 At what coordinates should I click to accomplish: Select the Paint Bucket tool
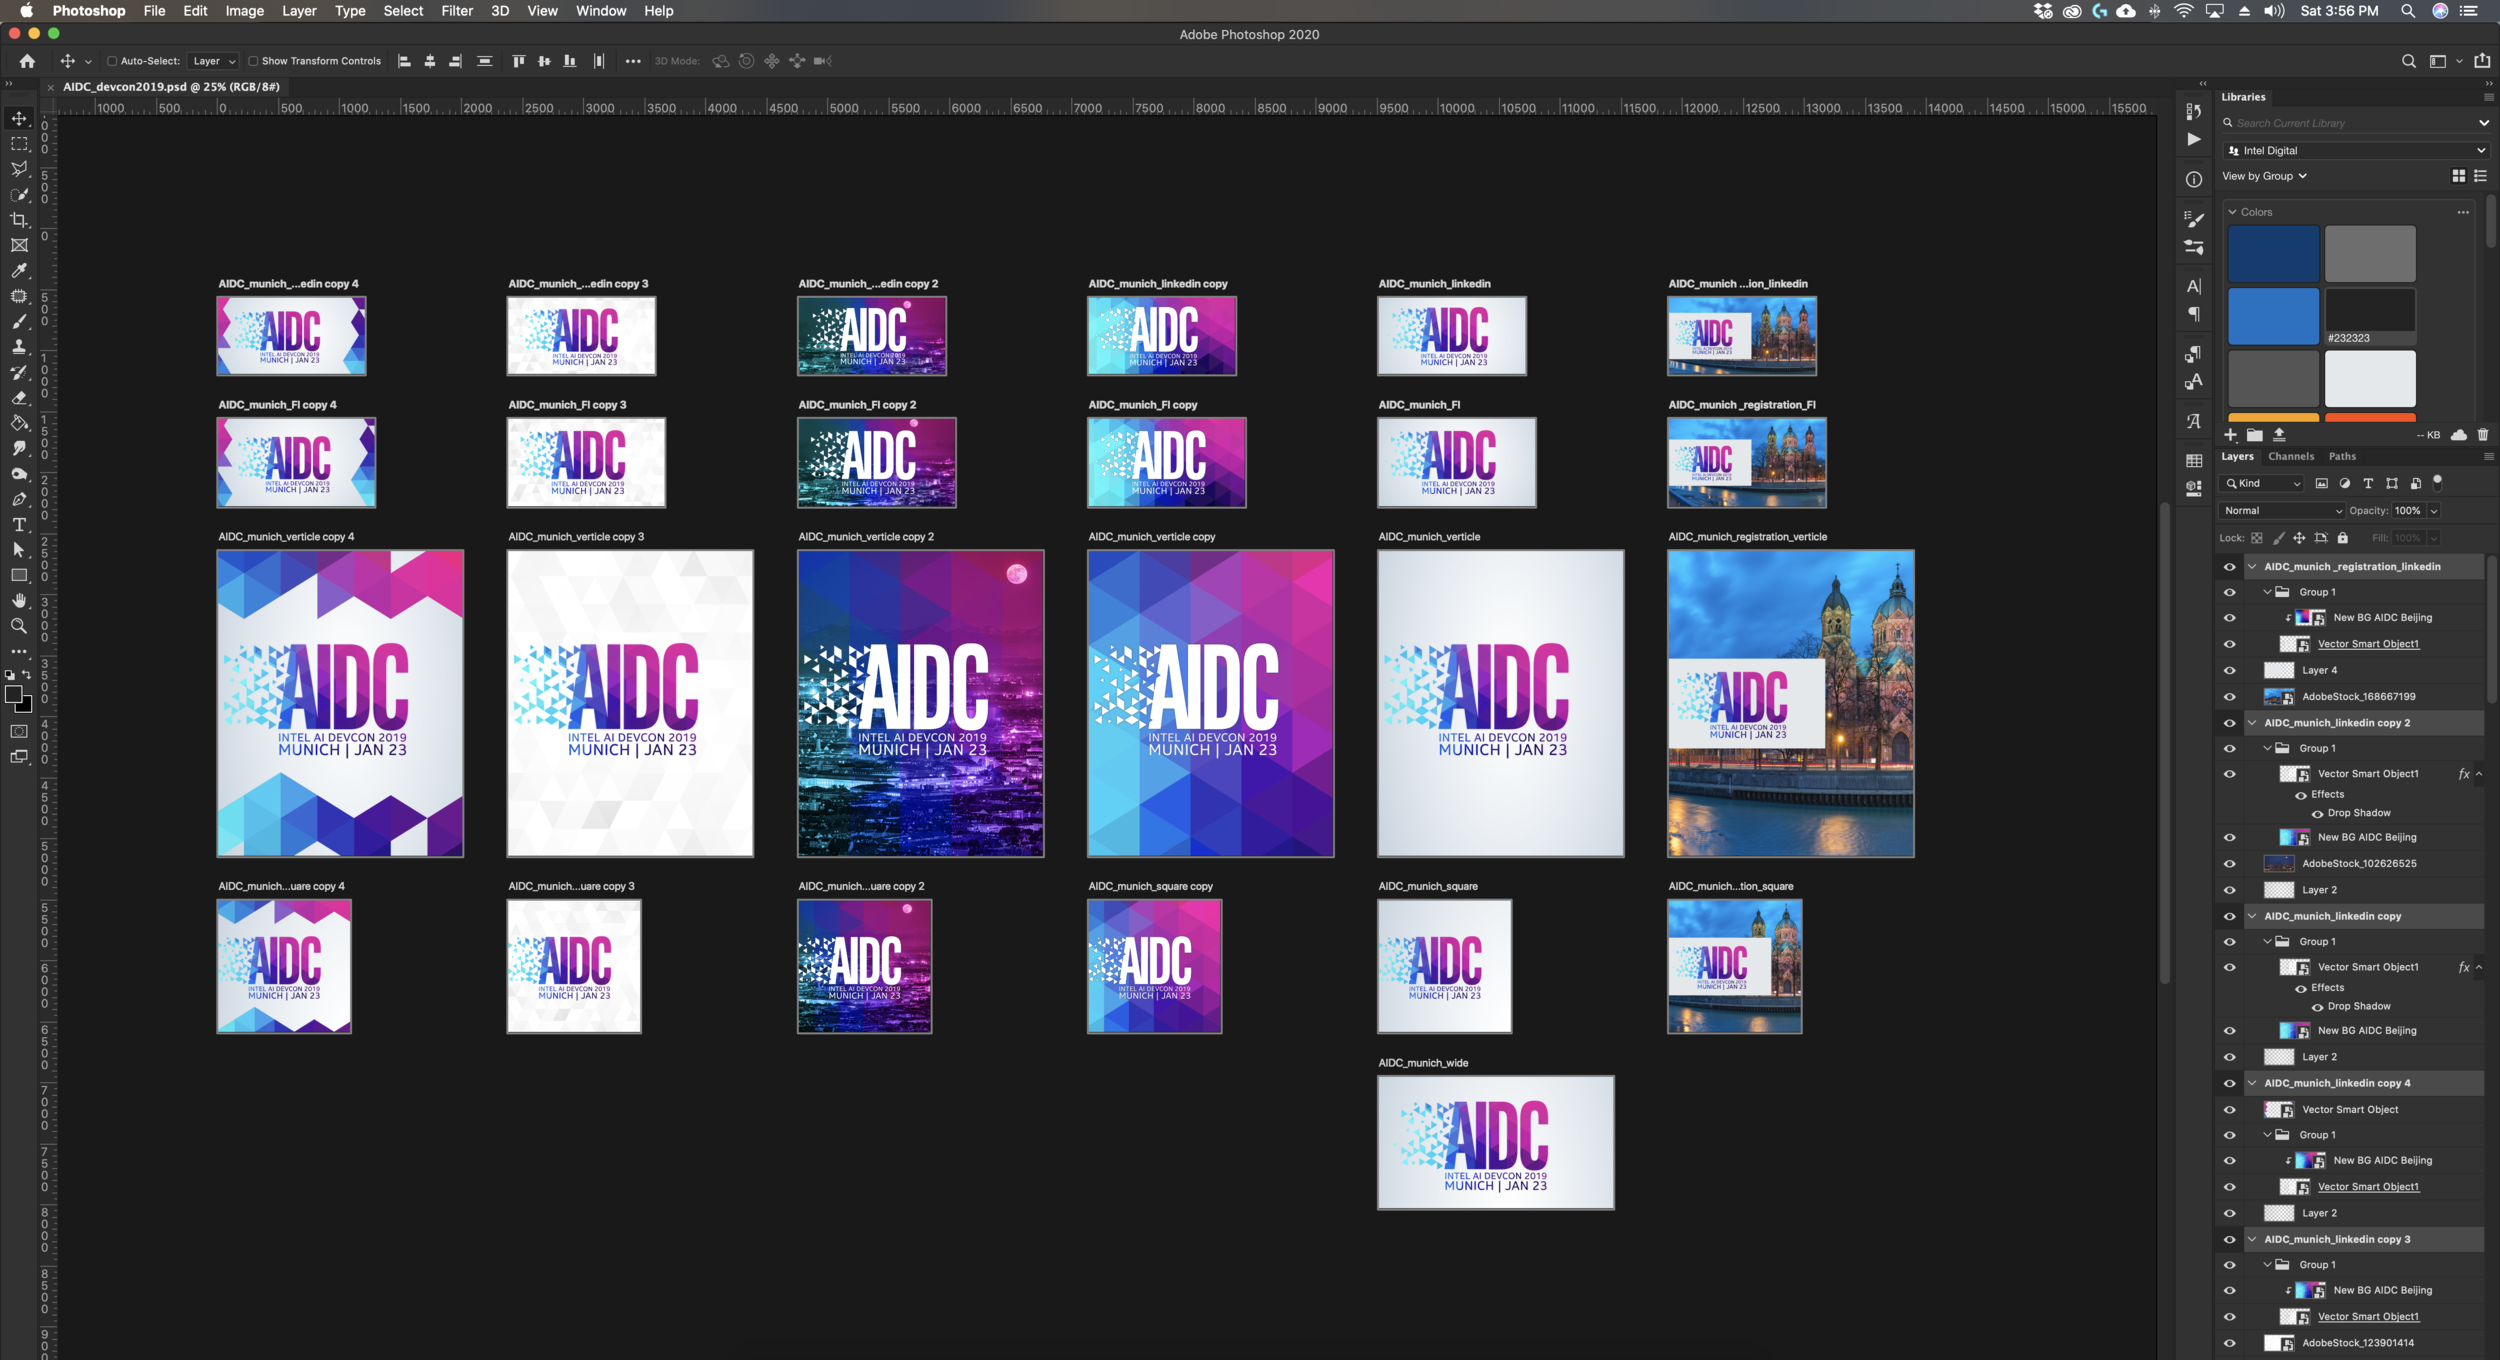(19, 423)
